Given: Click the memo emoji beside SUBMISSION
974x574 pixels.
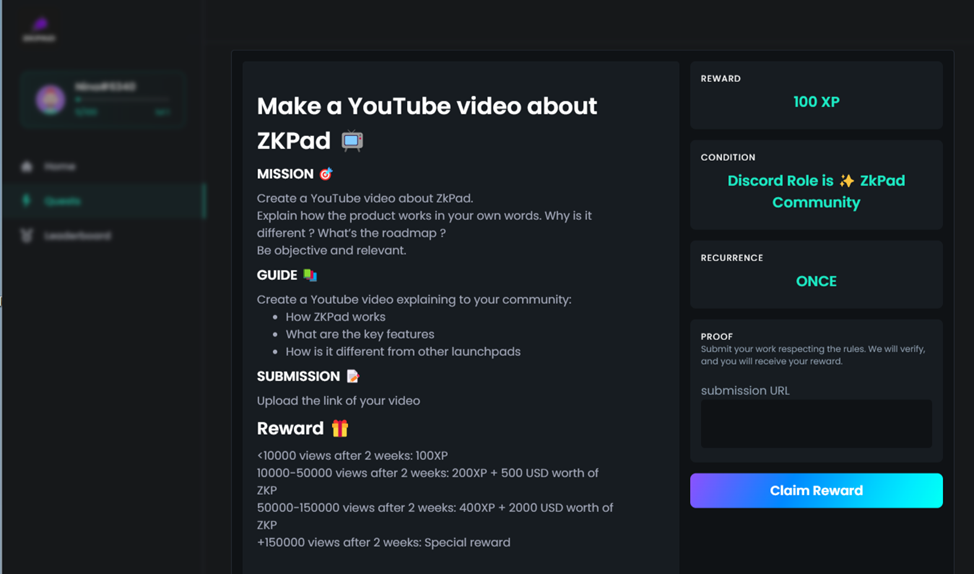Looking at the screenshot, I should 353,376.
